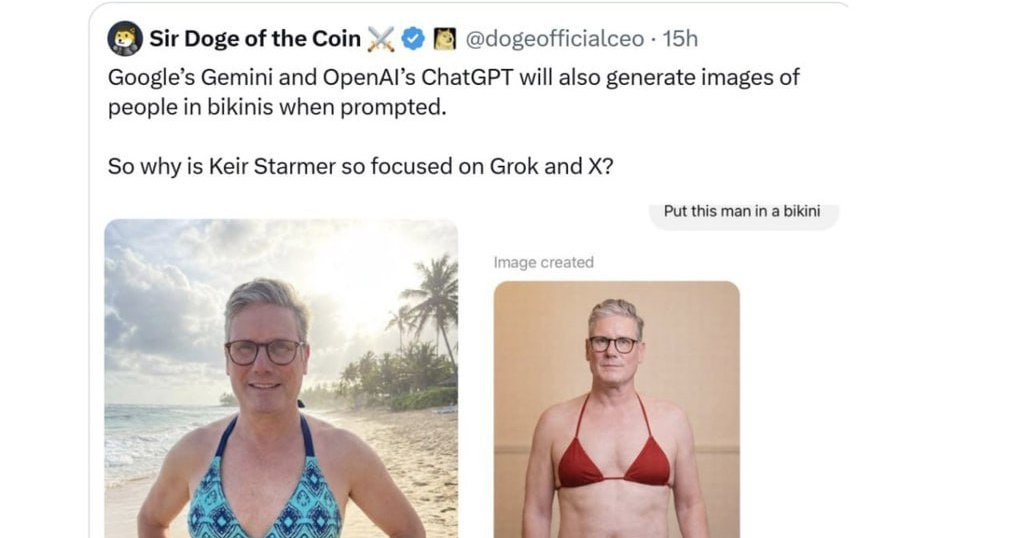The height and width of the screenshot is (538, 1024).
Task: Open Sir Doge of the Coin profile
Action: pyautogui.click(x=255, y=39)
